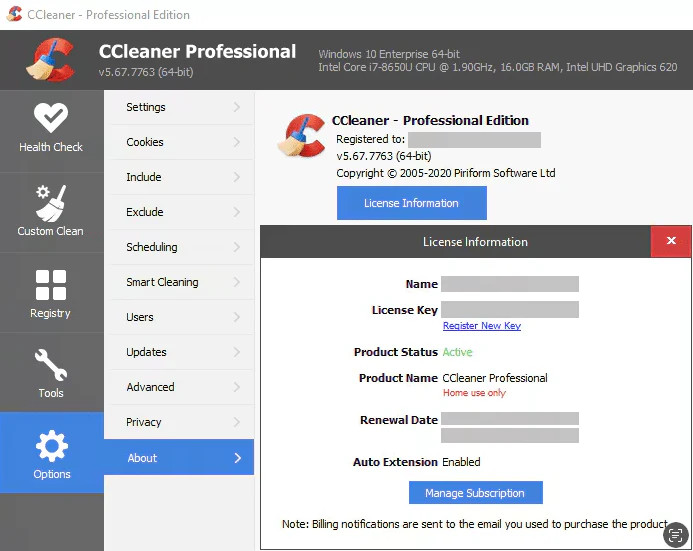Screen dimensions: 693x551
Task: Click the About row chevron
Action: (237, 458)
